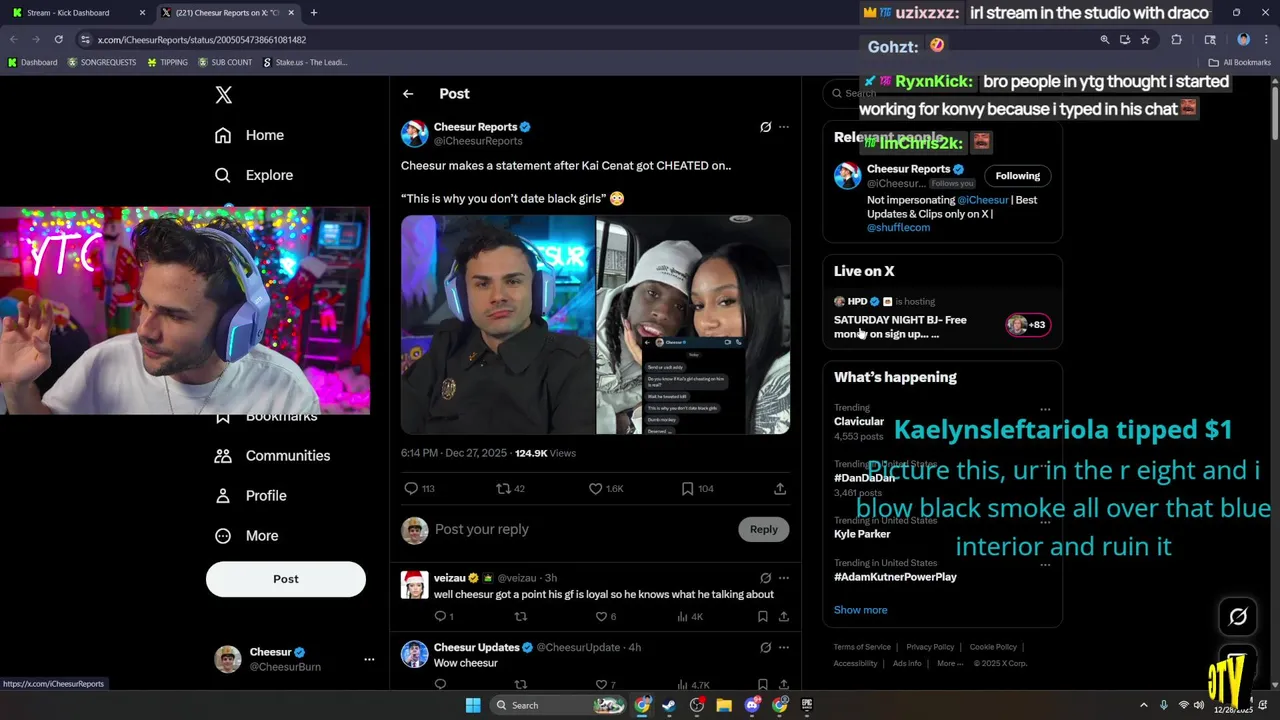
Task: Bookmark the post with 104 bookmarks
Action: coord(697,488)
